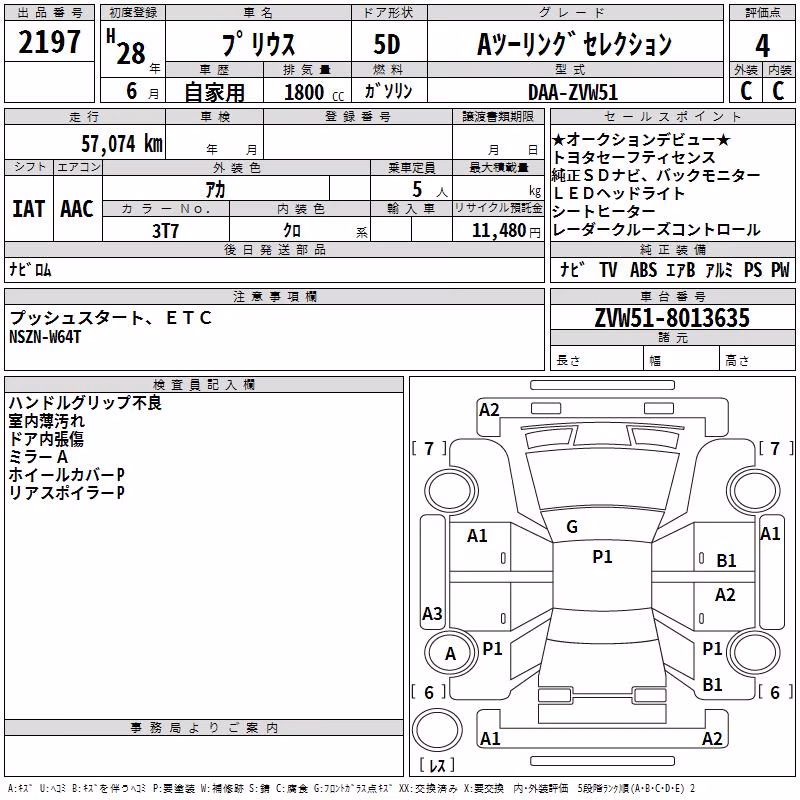Click sales point "LEDヘッドライト"
Screen dimensions: 800x800
point(619,193)
